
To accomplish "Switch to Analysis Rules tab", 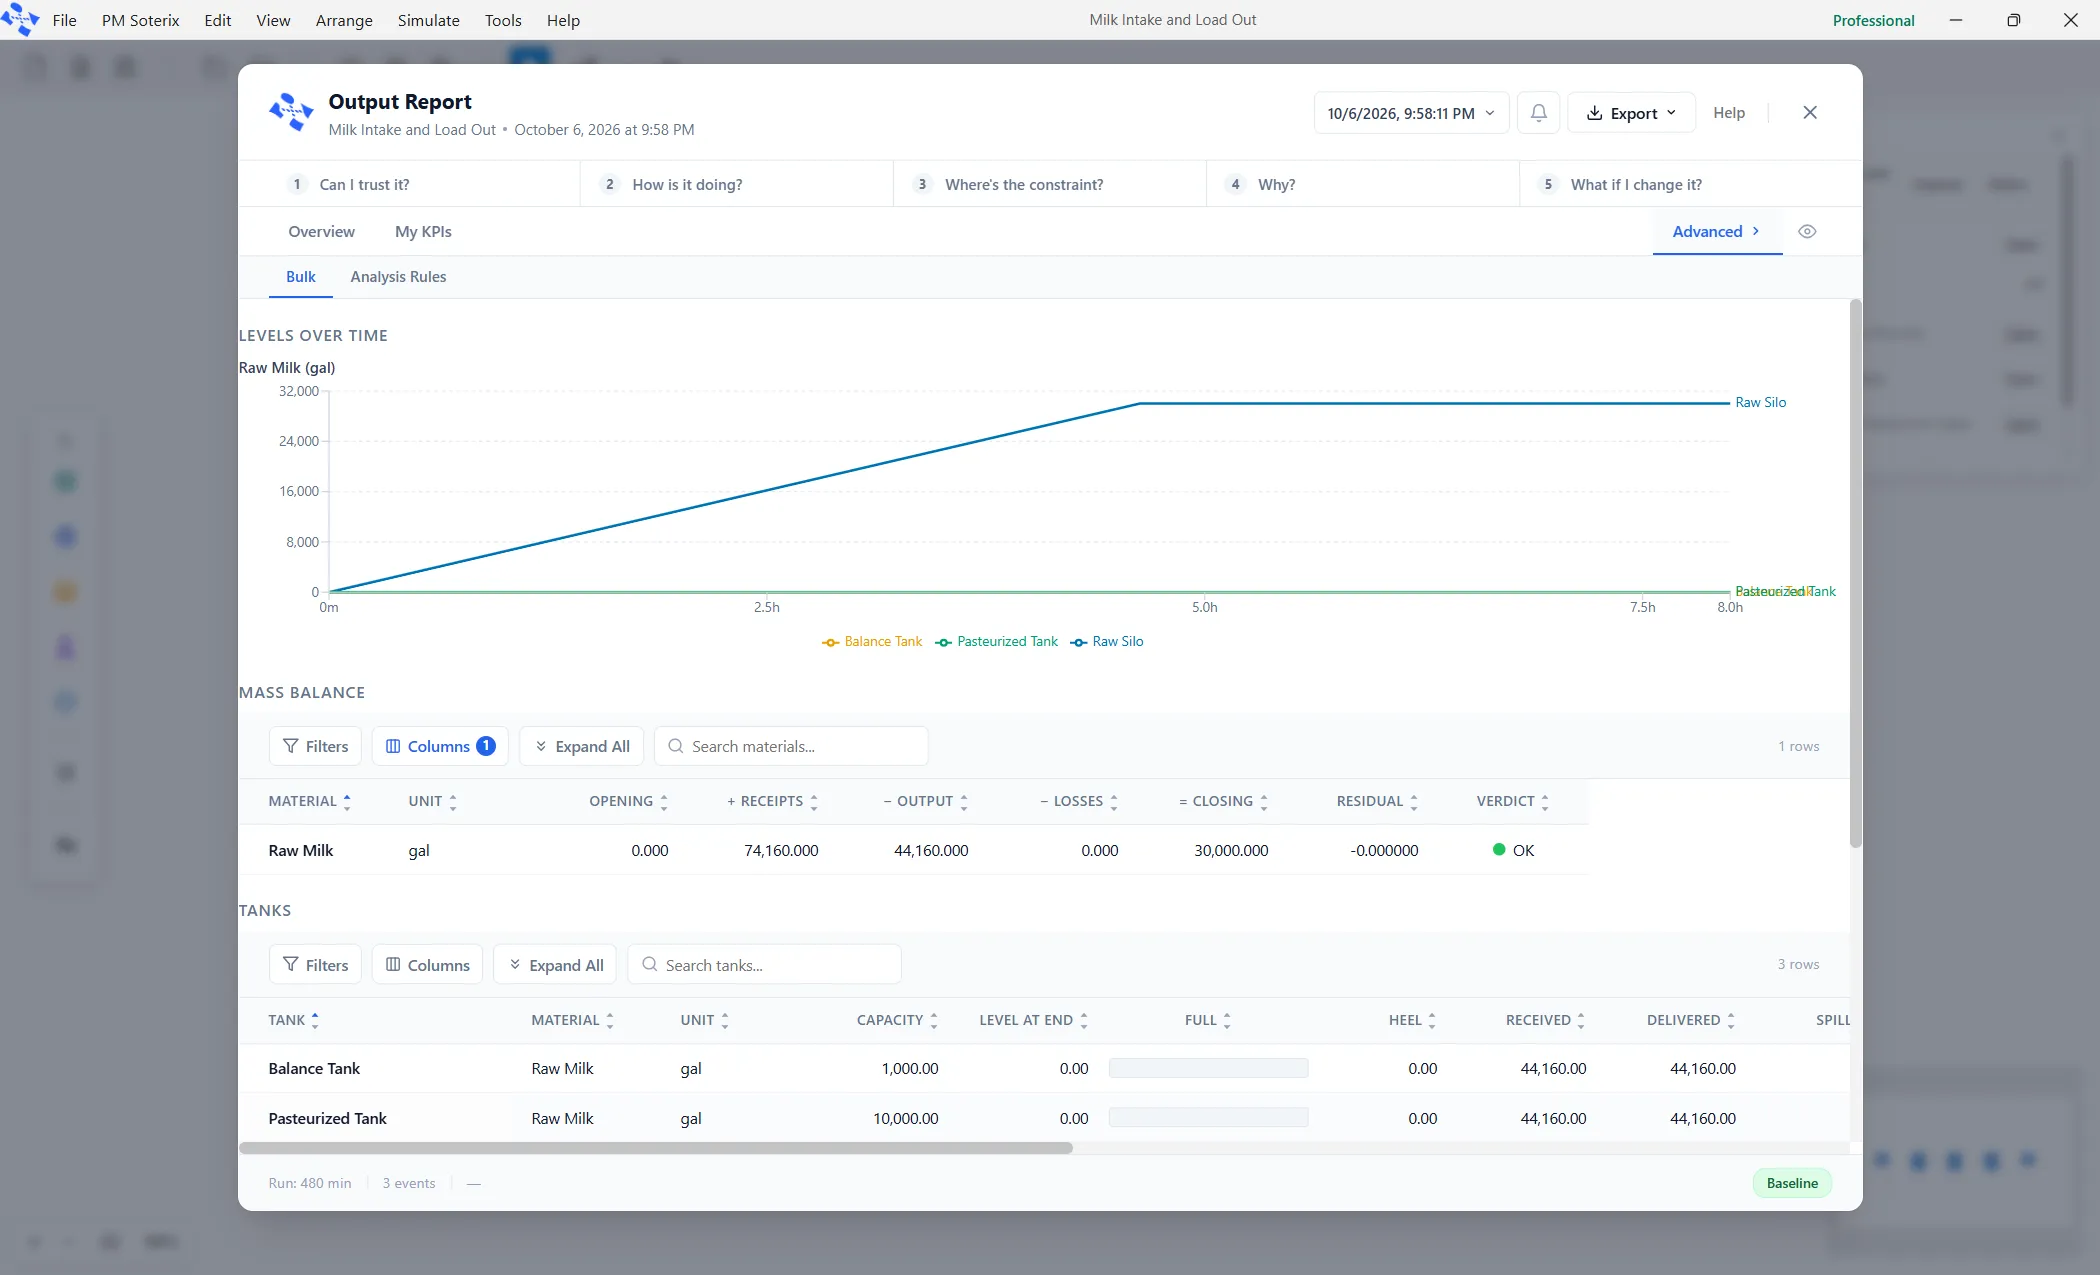I will coord(398,277).
